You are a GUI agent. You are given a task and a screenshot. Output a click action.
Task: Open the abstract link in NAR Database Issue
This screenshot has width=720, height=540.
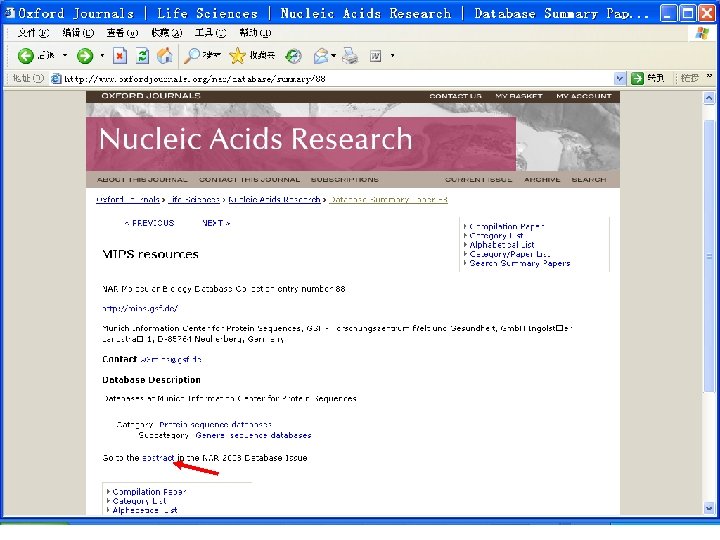pyautogui.click(x=158, y=458)
